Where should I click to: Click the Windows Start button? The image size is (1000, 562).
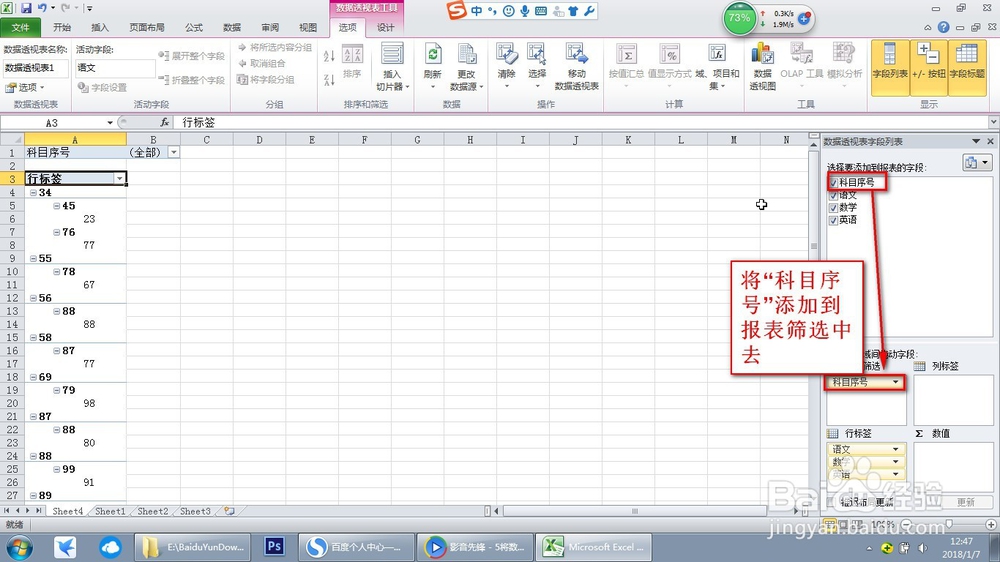[x=19, y=547]
